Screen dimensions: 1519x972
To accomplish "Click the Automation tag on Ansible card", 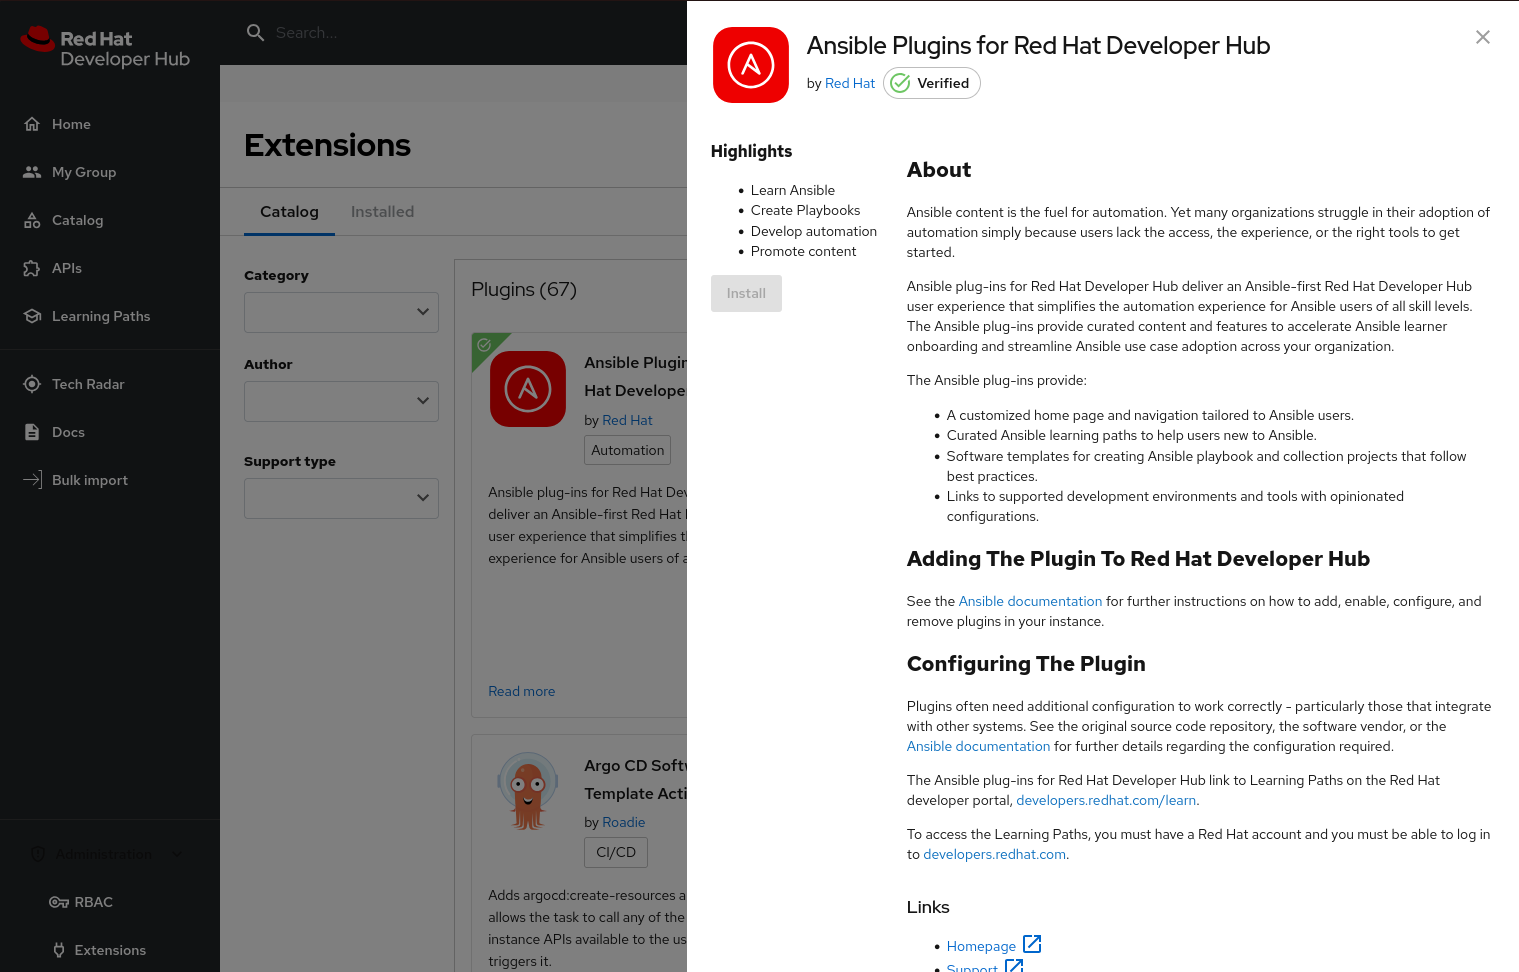I will [628, 450].
